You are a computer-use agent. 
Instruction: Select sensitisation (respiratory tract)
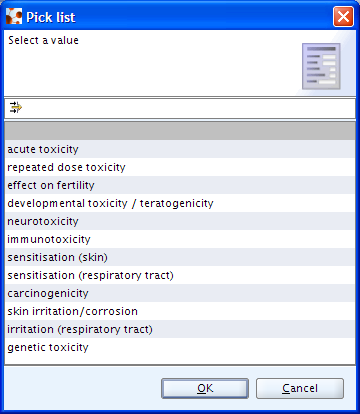(180, 275)
